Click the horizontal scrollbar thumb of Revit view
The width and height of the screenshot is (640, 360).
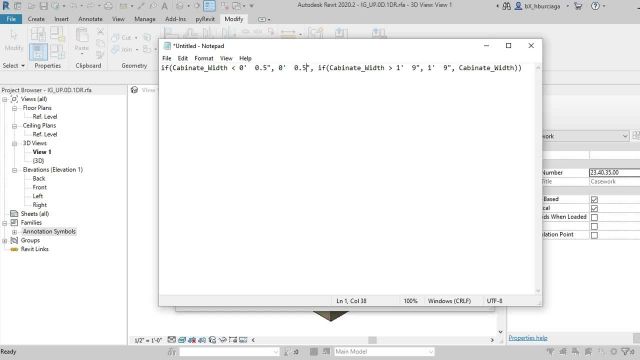pyautogui.click(x=372, y=340)
